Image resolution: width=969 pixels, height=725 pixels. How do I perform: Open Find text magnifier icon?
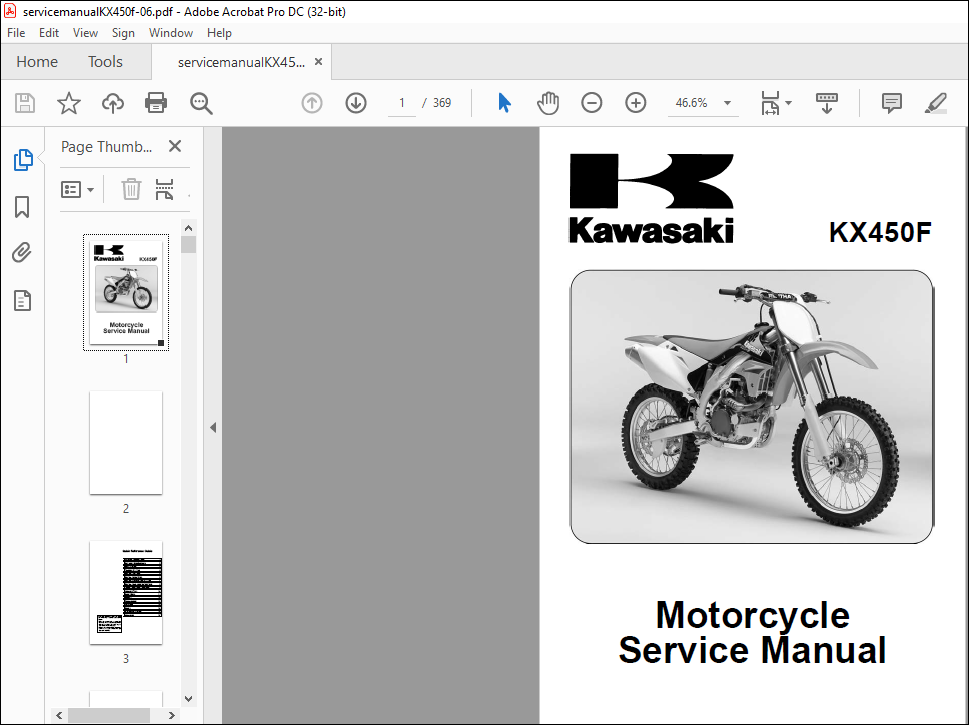coord(201,103)
